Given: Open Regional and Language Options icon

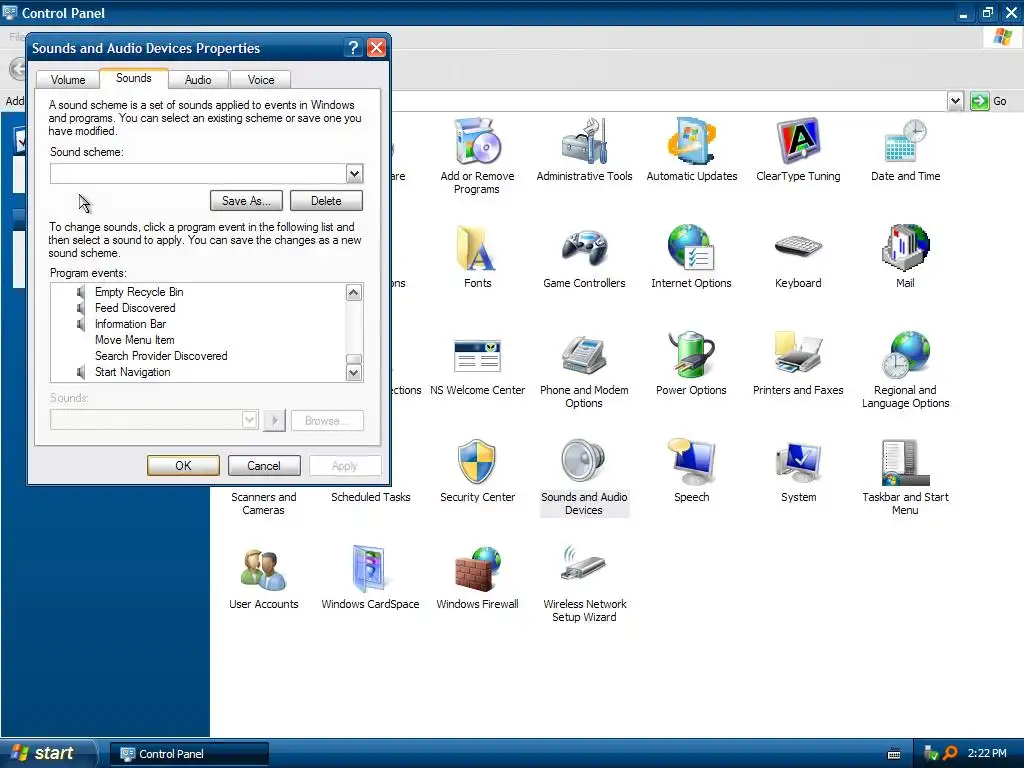Looking at the screenshot, I should point(905,356).
